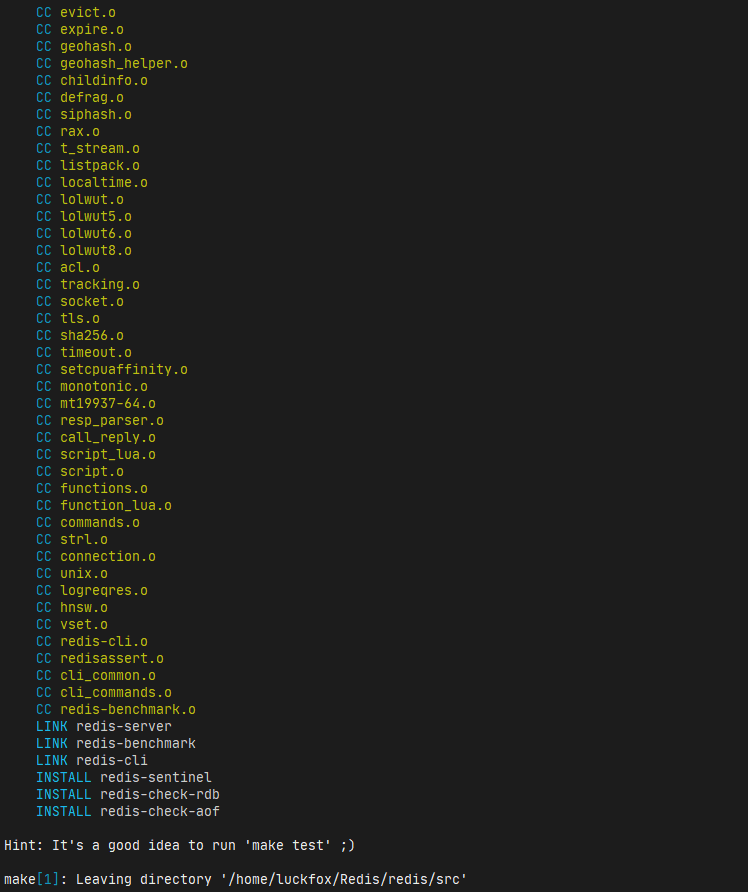Click 'function_lua.o' text
This screenshot has width=748, height=892.
click(115, 506)
